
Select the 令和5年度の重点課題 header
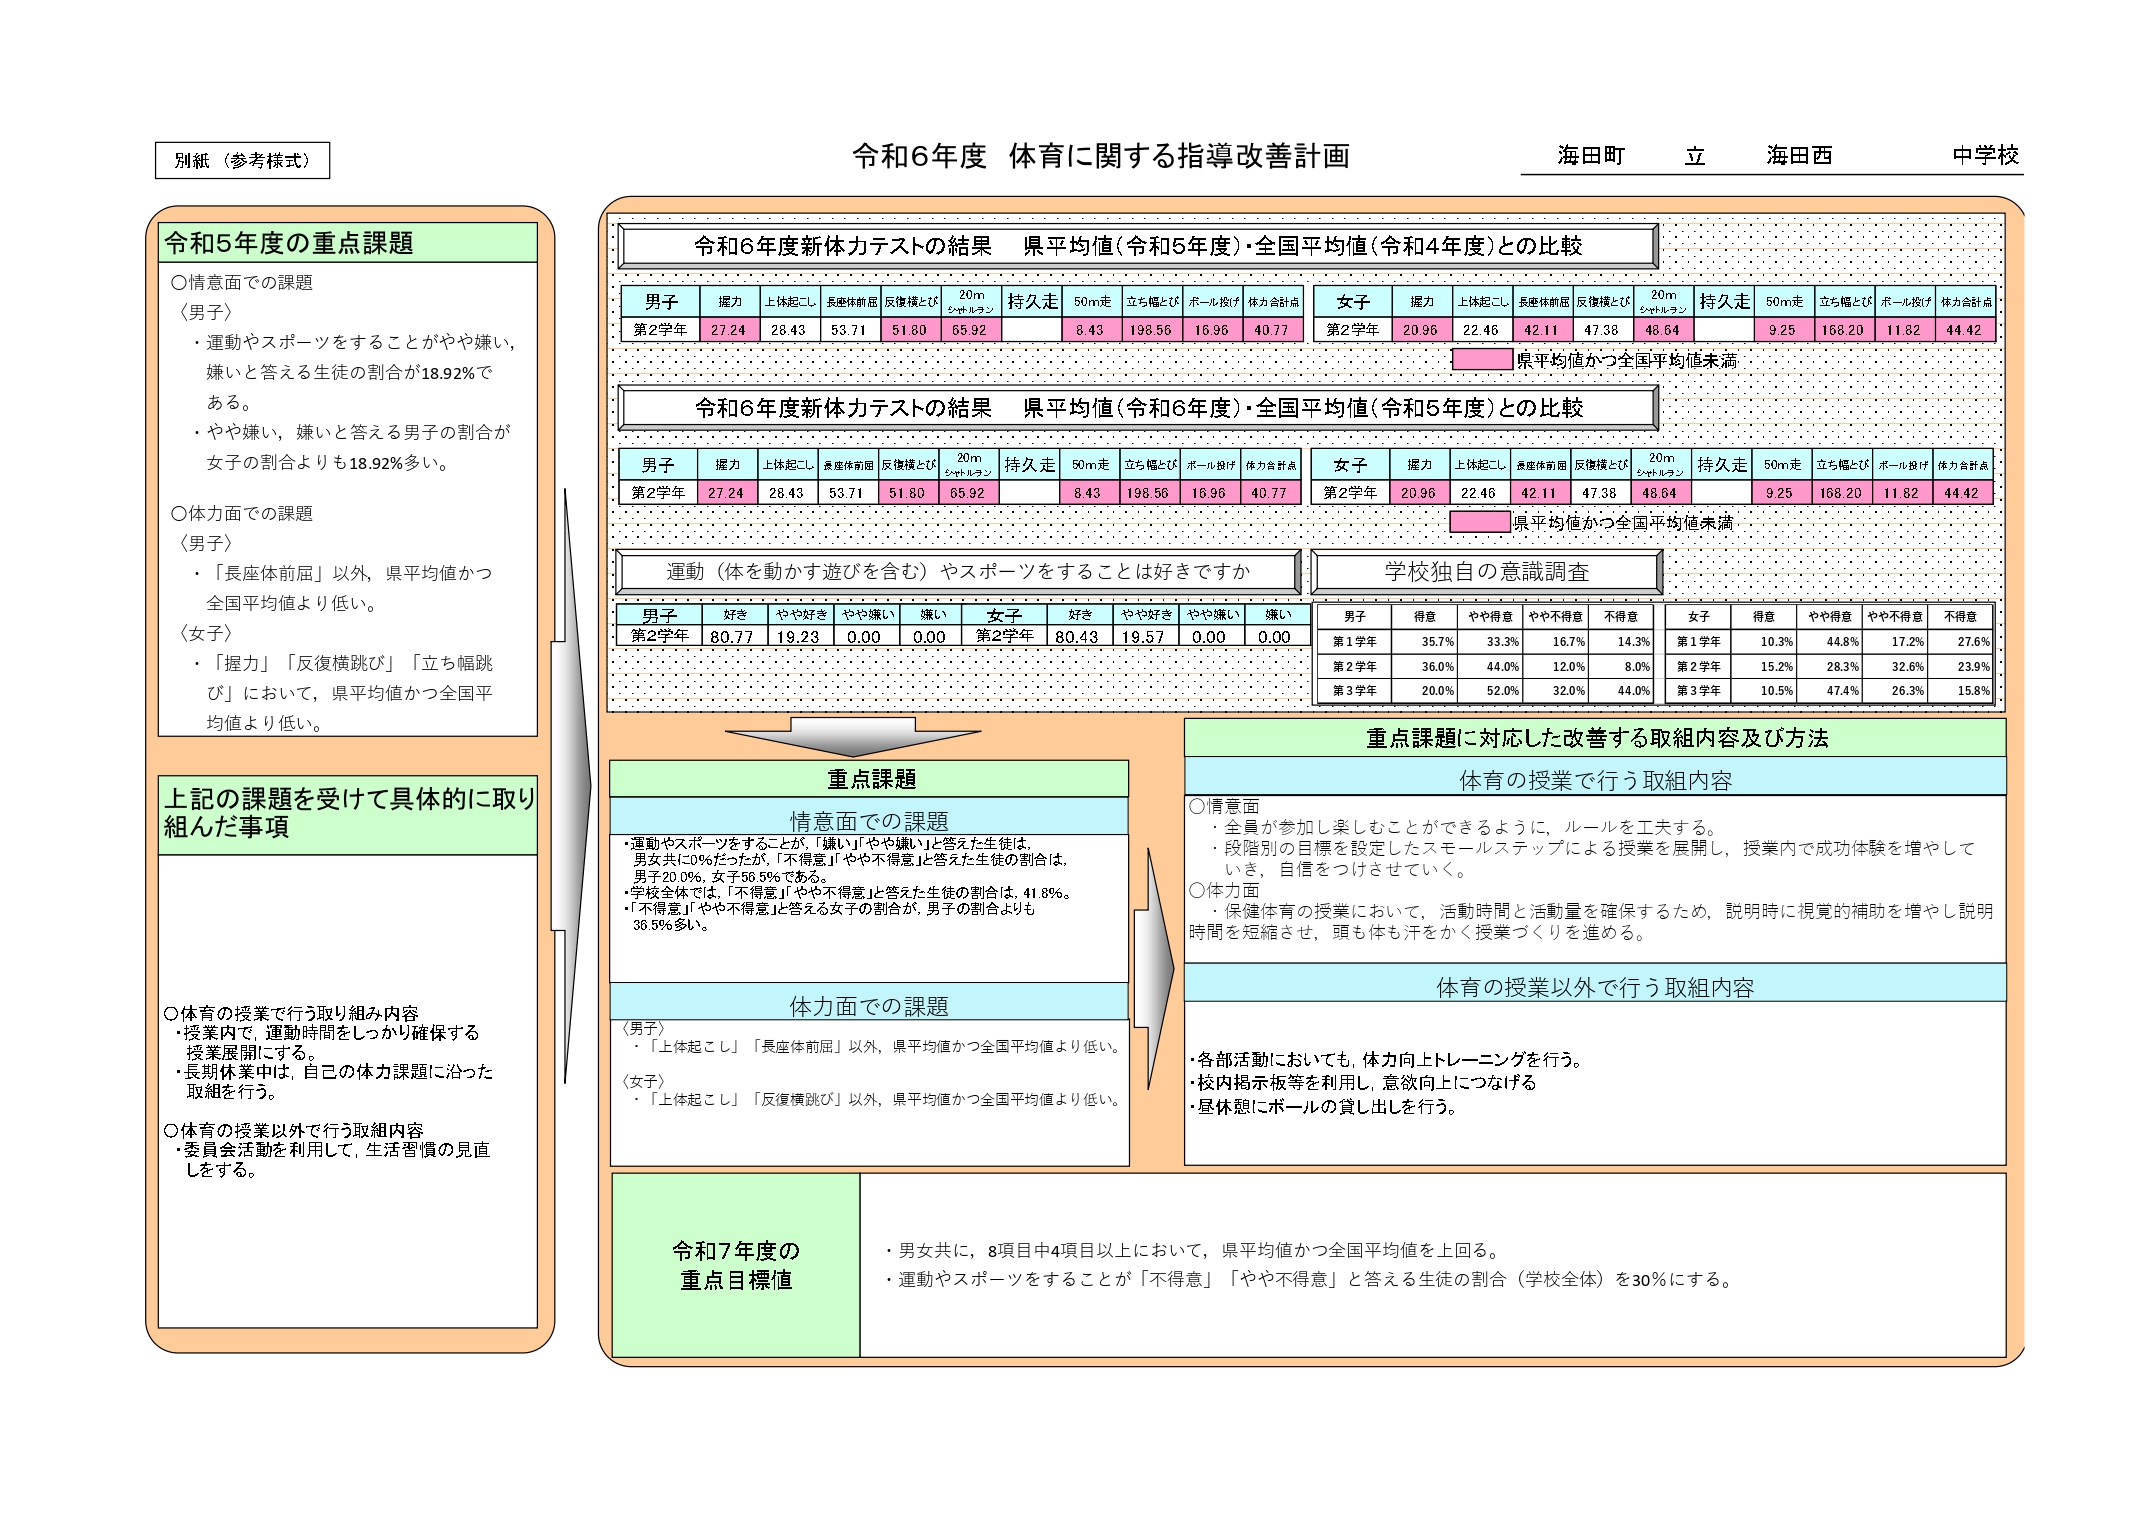[348, 243]
